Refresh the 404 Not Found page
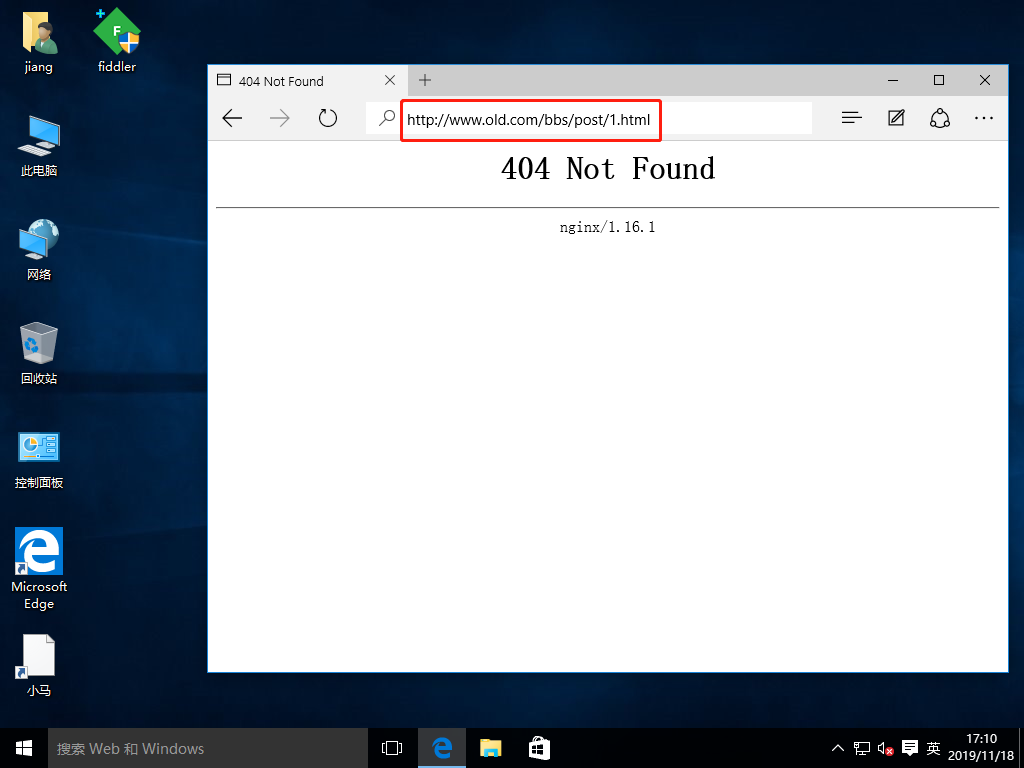1024x768 pixels. [328, 118]
